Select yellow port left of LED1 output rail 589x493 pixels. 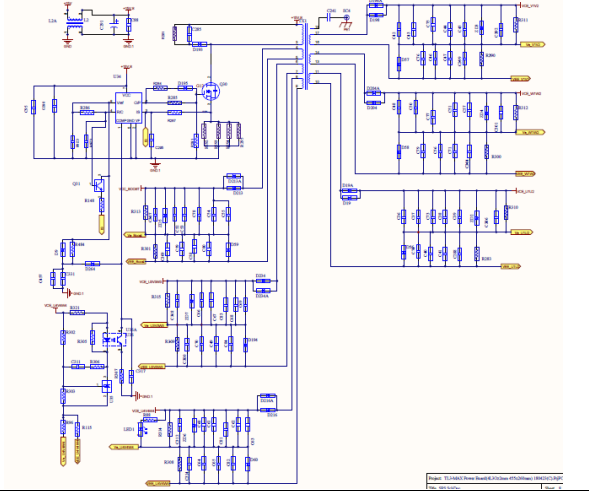123,447
